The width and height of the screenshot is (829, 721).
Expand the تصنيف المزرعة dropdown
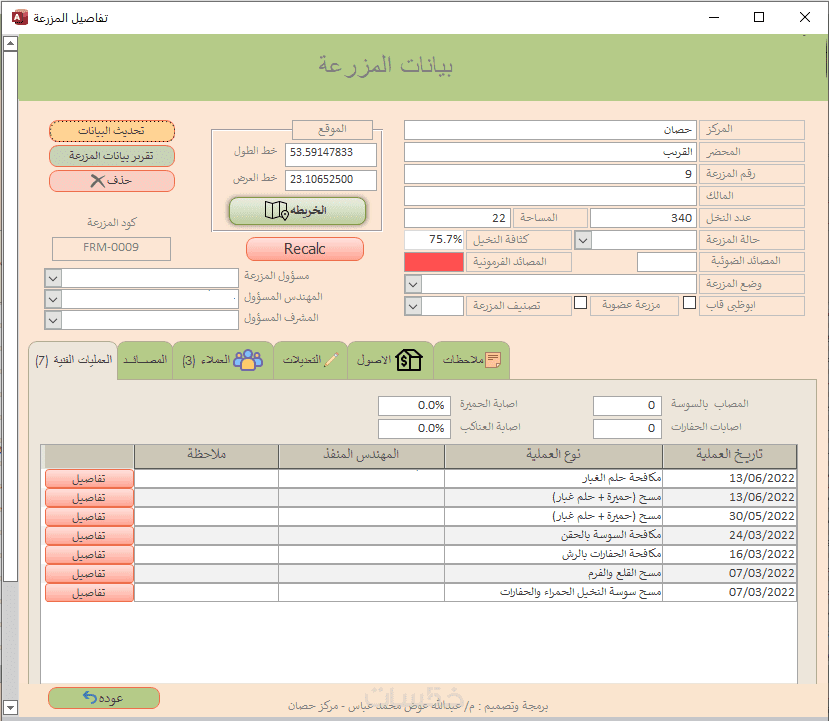coord(413,306)
